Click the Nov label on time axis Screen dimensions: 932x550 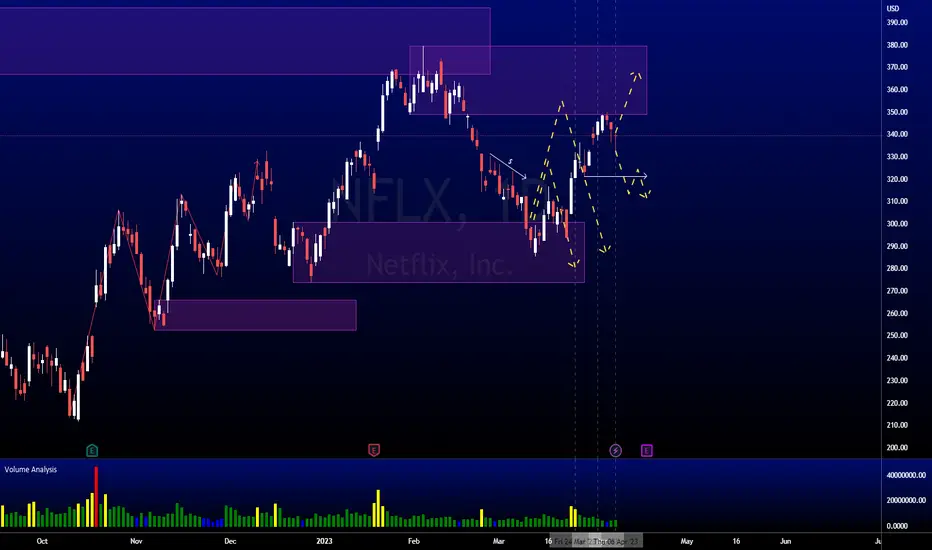tap(136, 541)
